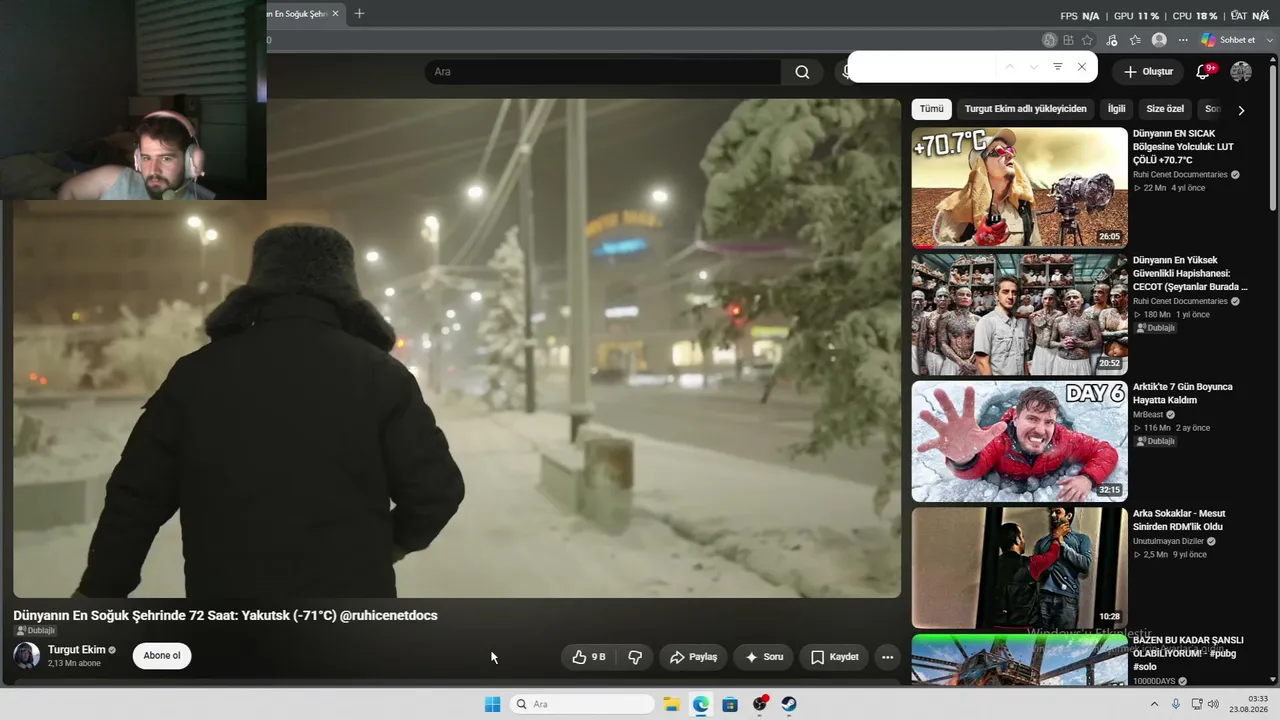This screenshot has height=720, width=1280.
Task: Close the current YouTube browser tab
Action: click(x=335, y=13)
